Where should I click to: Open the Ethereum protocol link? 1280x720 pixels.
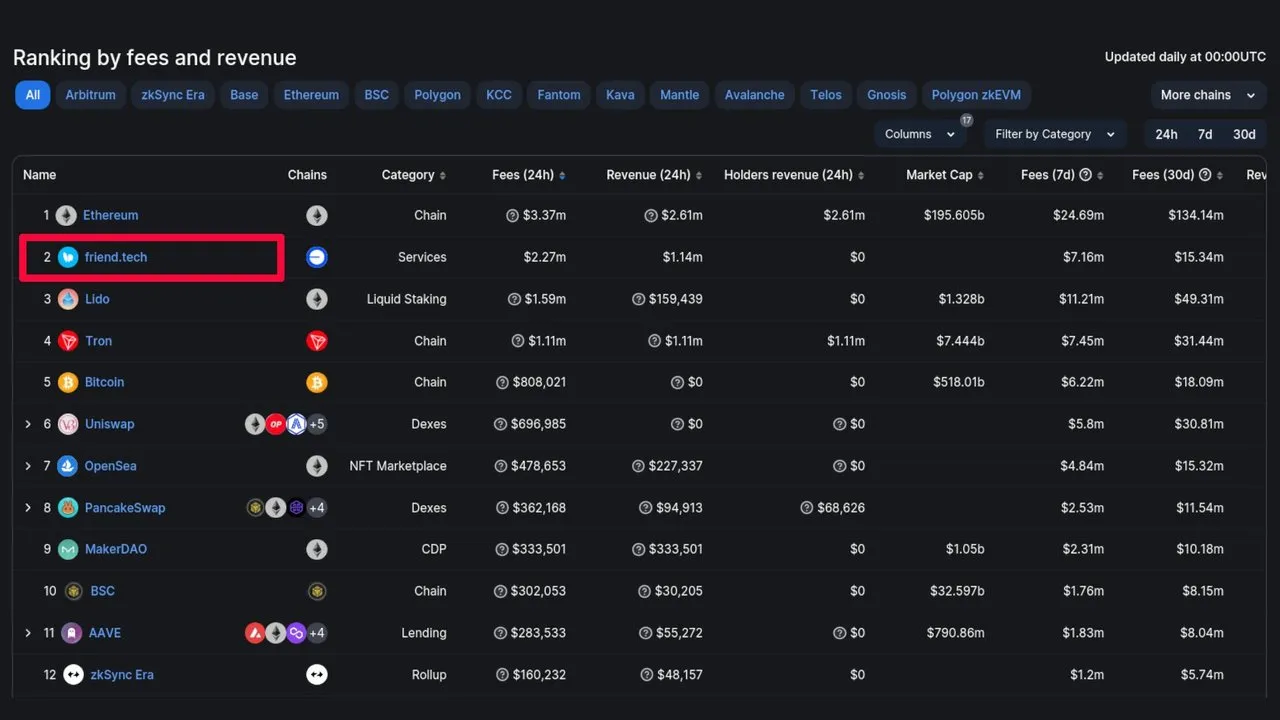111,215
